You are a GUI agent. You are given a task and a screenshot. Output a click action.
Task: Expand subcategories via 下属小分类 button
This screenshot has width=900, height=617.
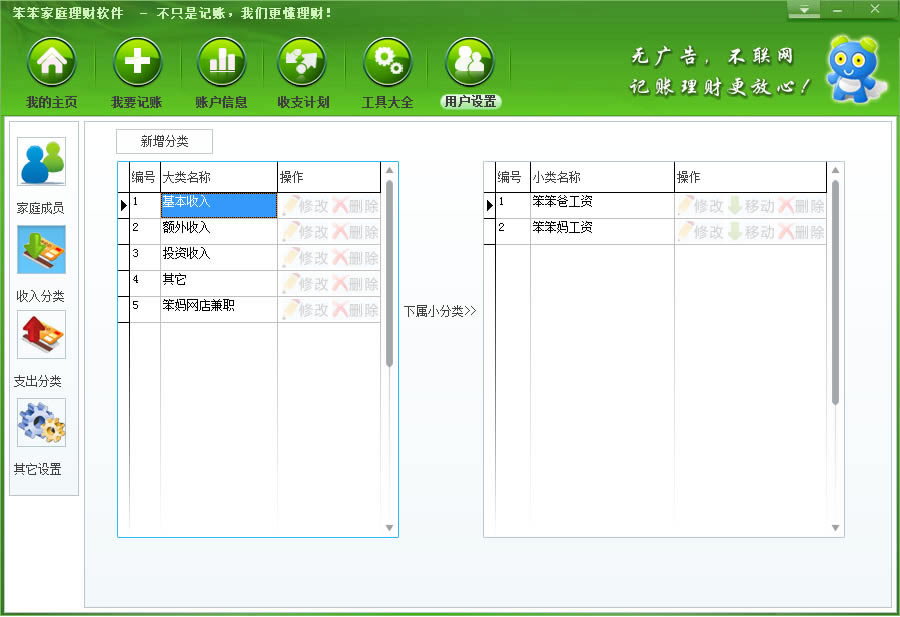(438, 310)
